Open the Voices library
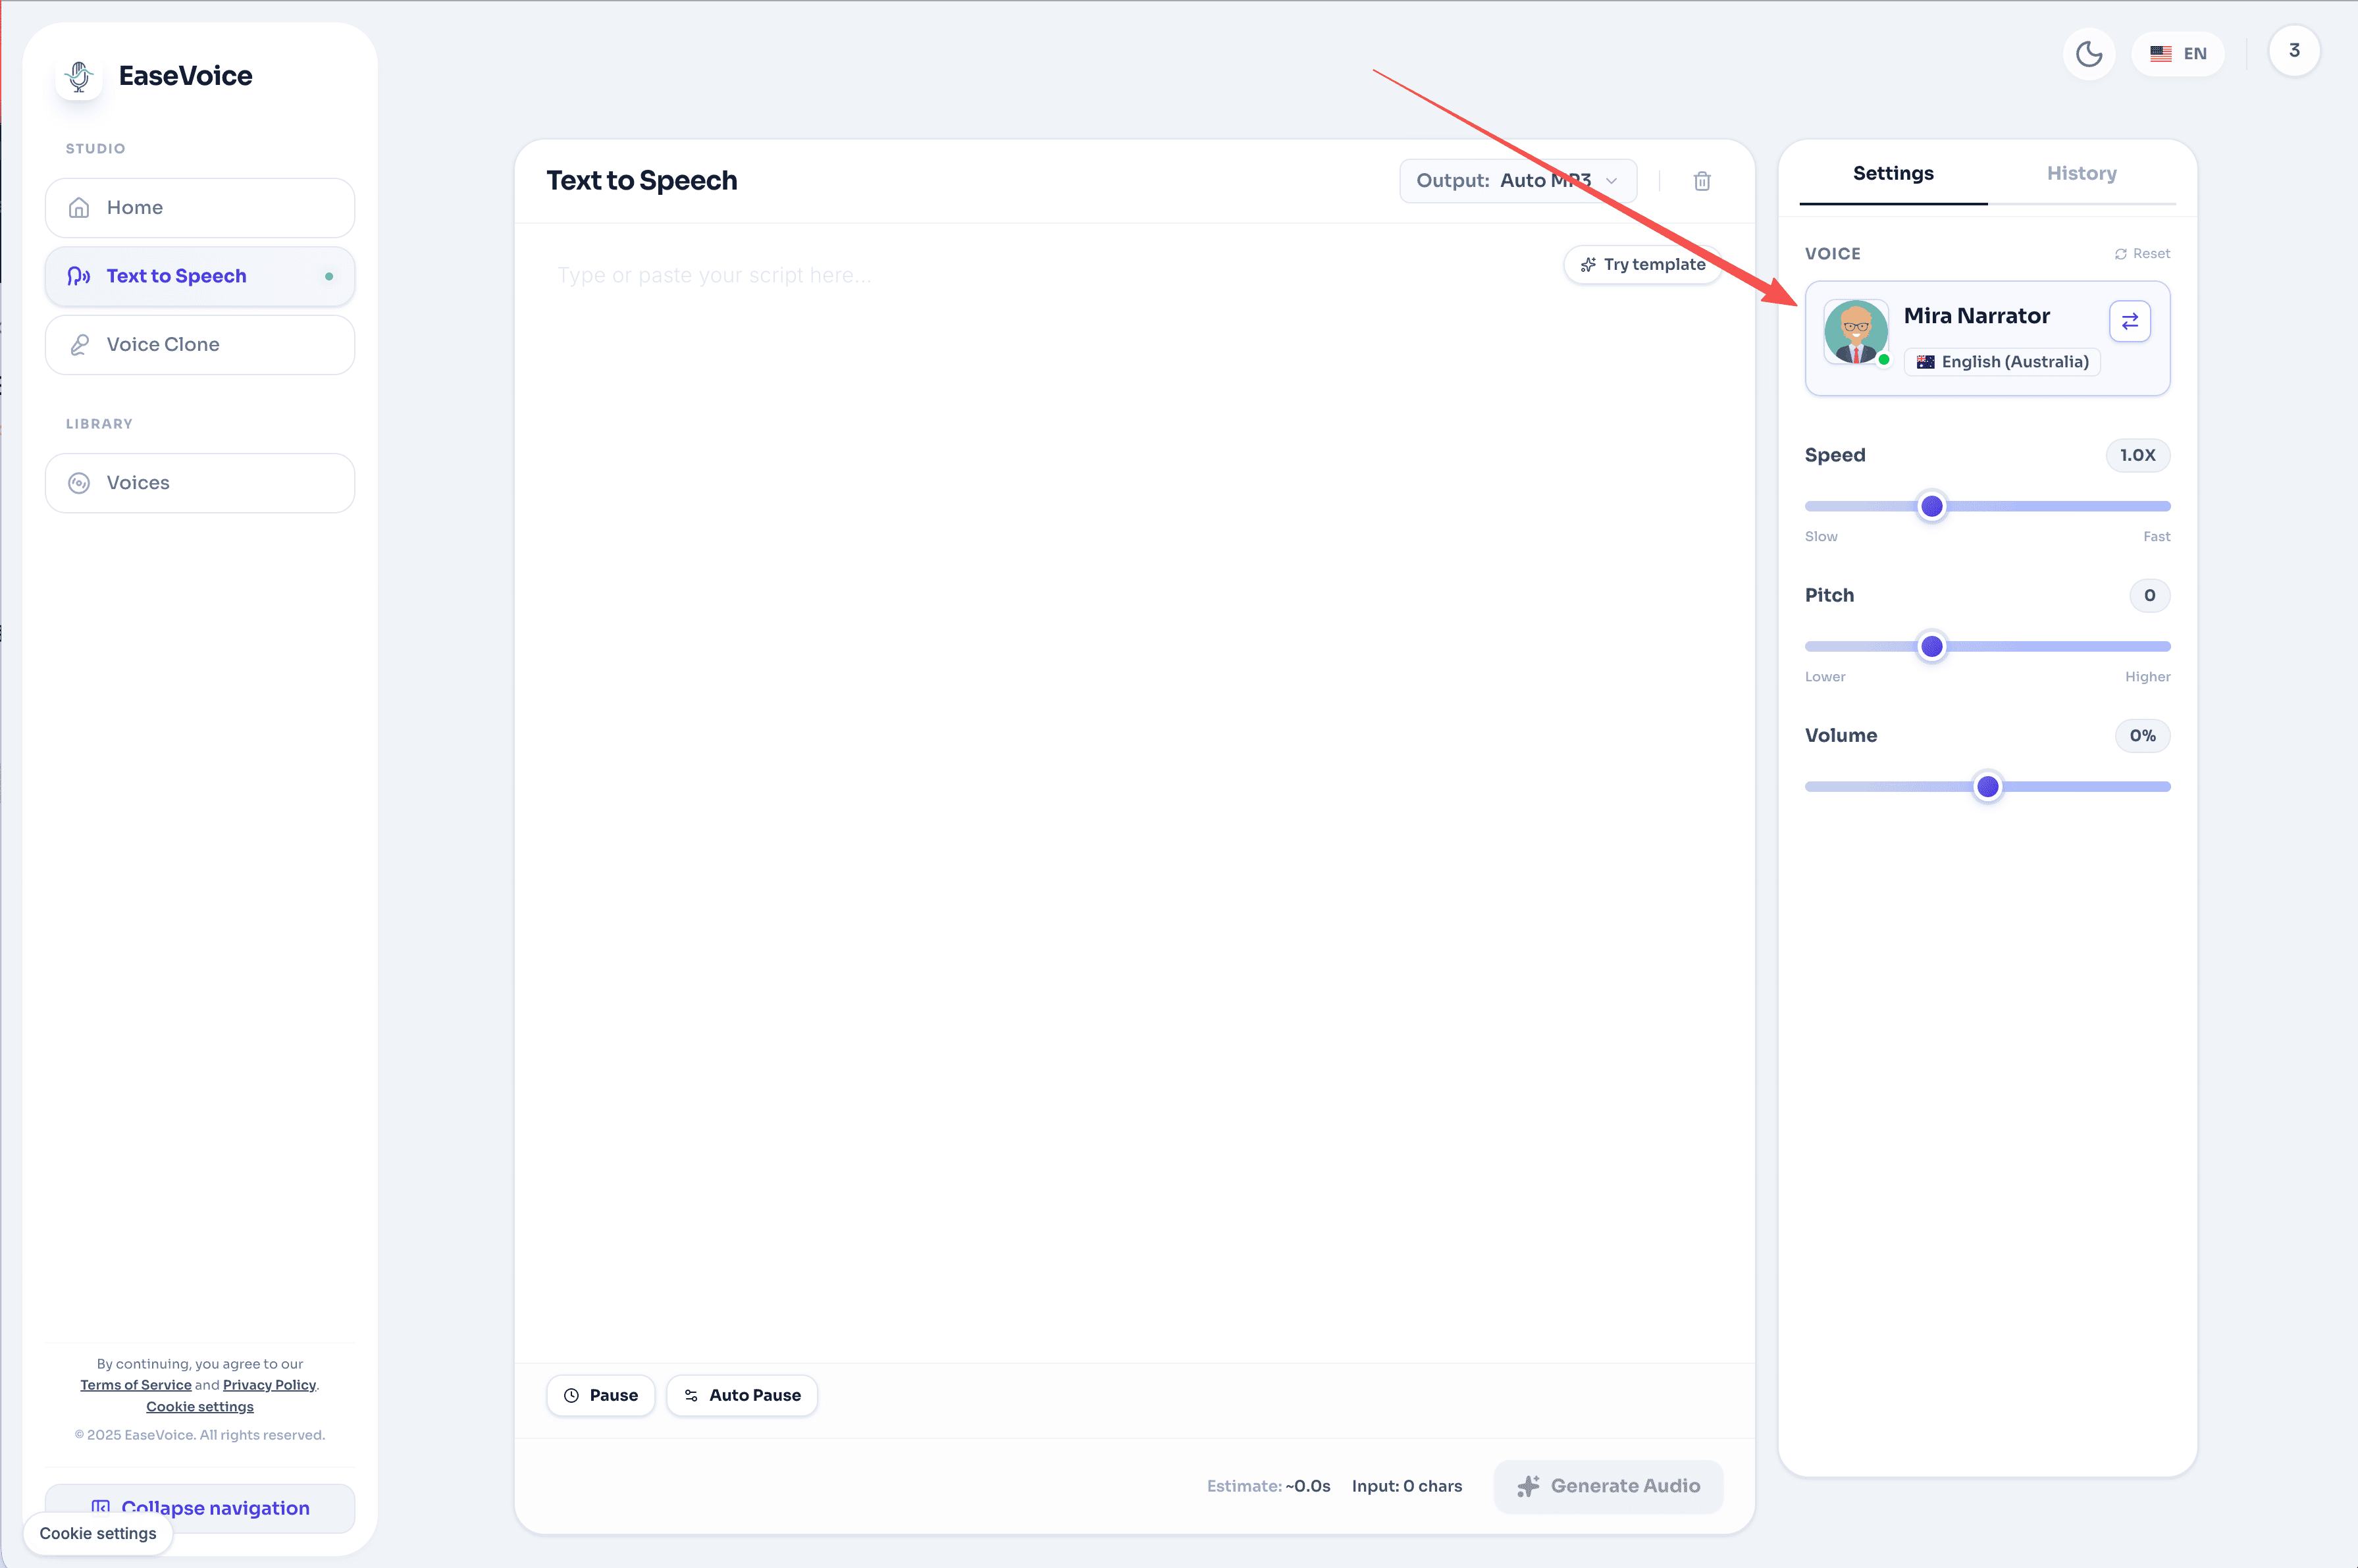Viewport: 2358px width, 1568px height. point(200,483)
